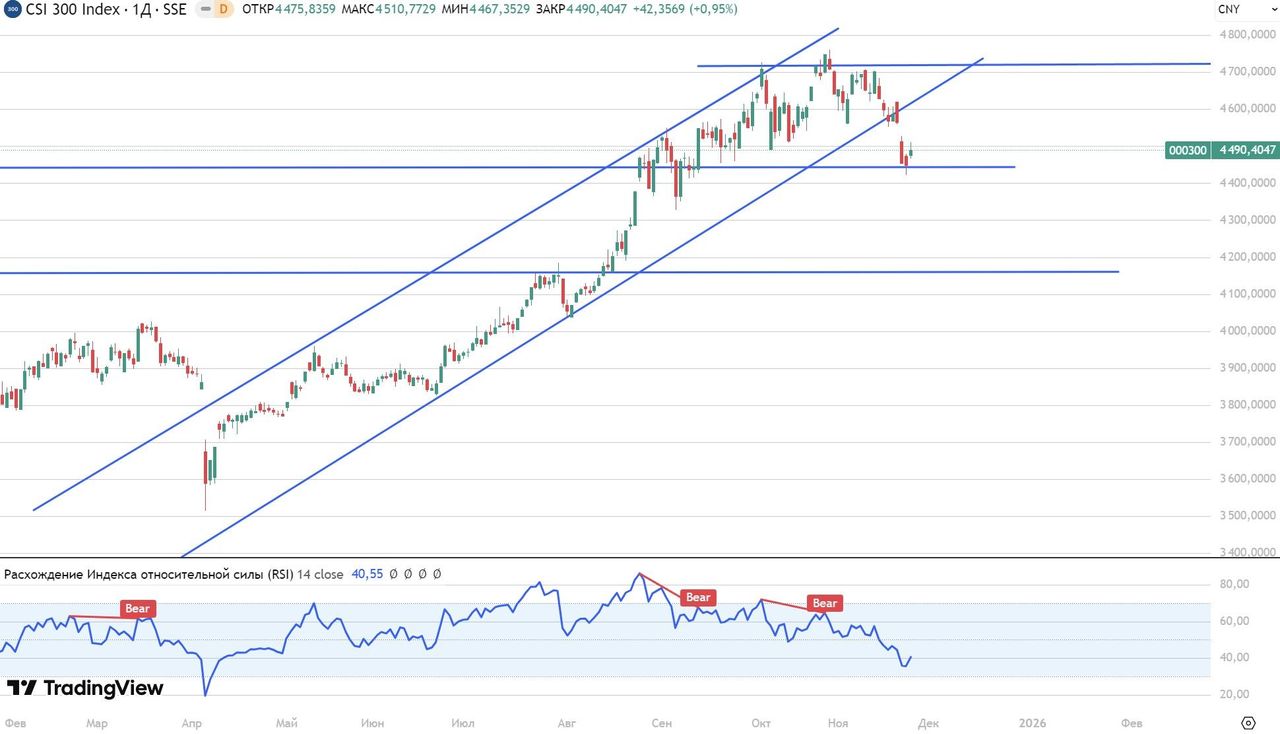1280x734 pixels.
Task: Click the 000300 symbol tag on price axis
Action: pos(1188,150)
